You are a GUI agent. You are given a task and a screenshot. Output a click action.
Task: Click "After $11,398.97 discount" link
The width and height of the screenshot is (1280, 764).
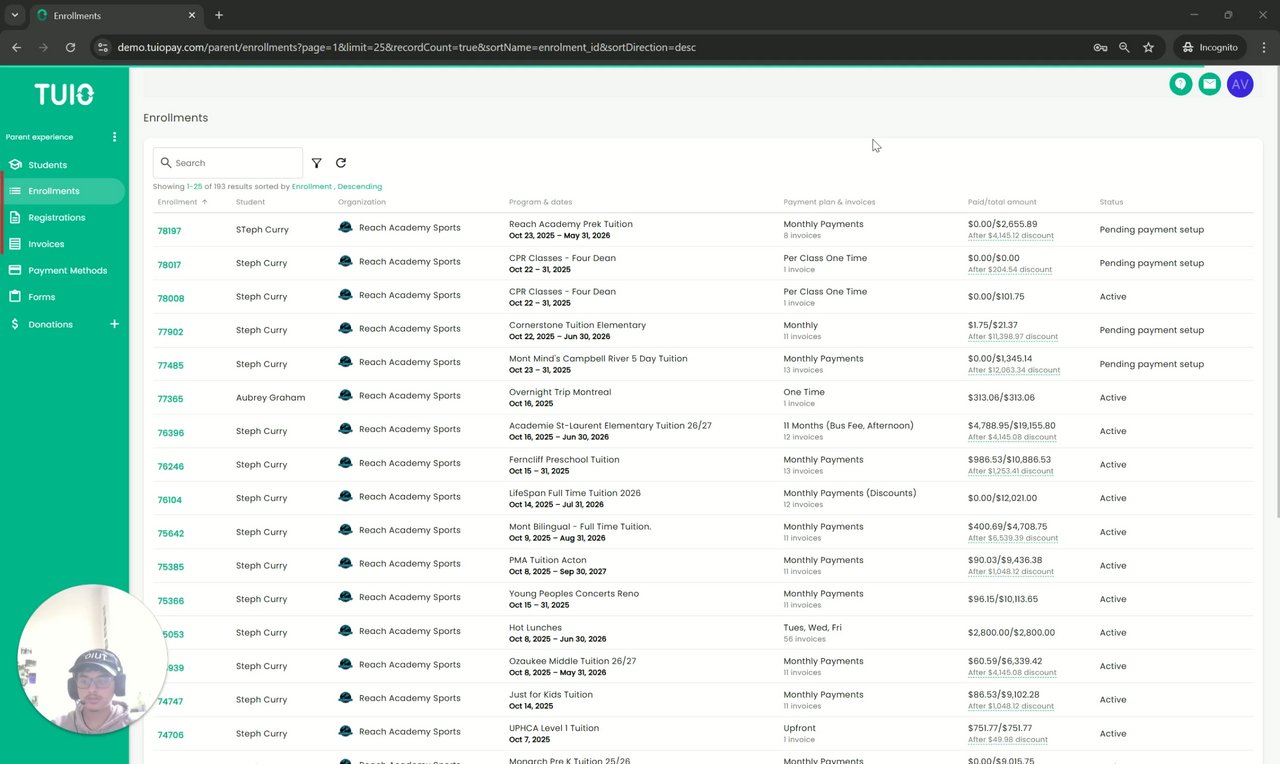(1013, 337)
